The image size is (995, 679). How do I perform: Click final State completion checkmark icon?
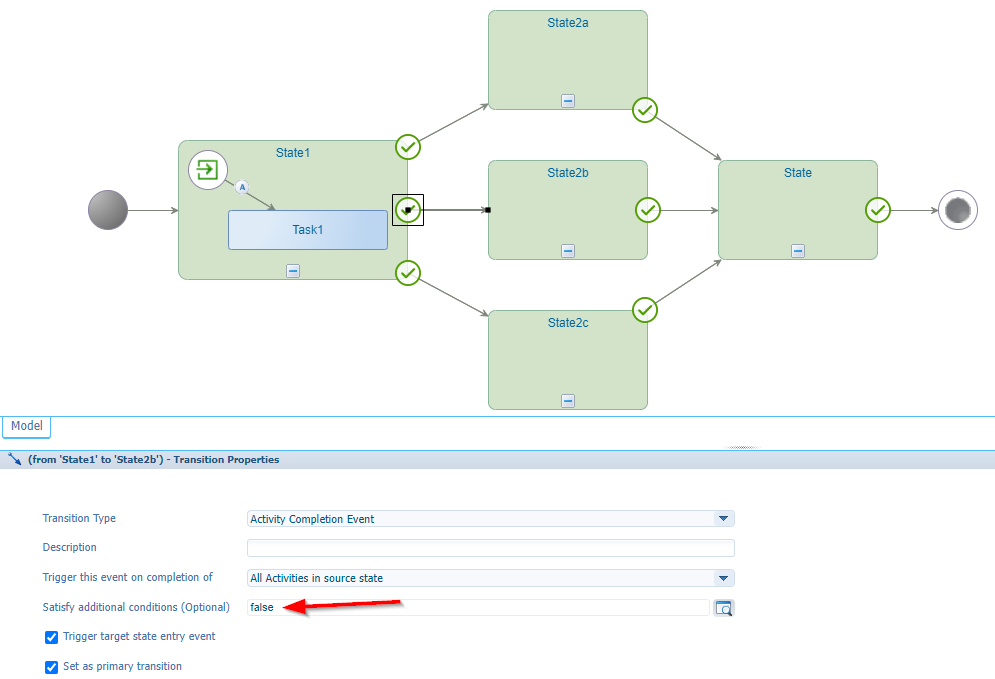click(x=877, y=210)
